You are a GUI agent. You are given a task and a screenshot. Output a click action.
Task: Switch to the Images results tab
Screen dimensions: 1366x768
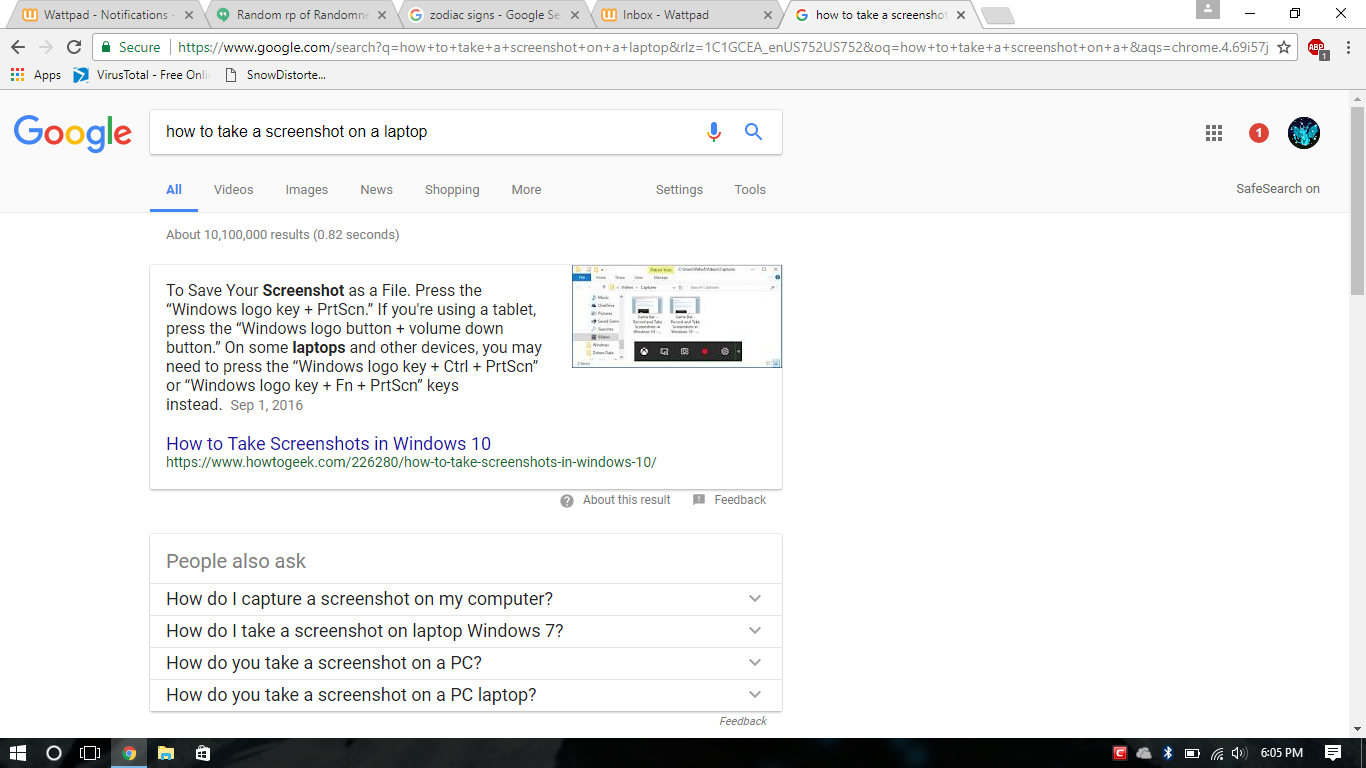(x=307, y=190)
